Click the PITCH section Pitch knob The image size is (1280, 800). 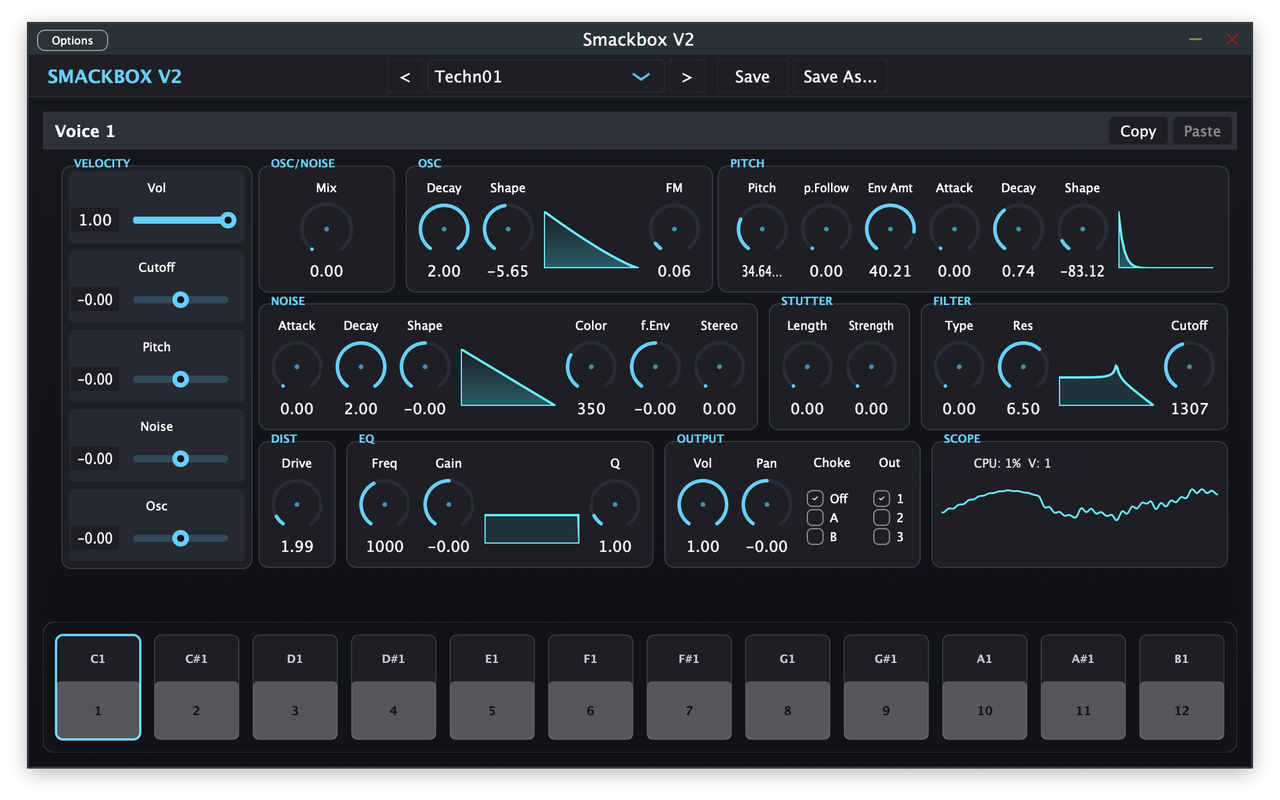click(762, 229)
